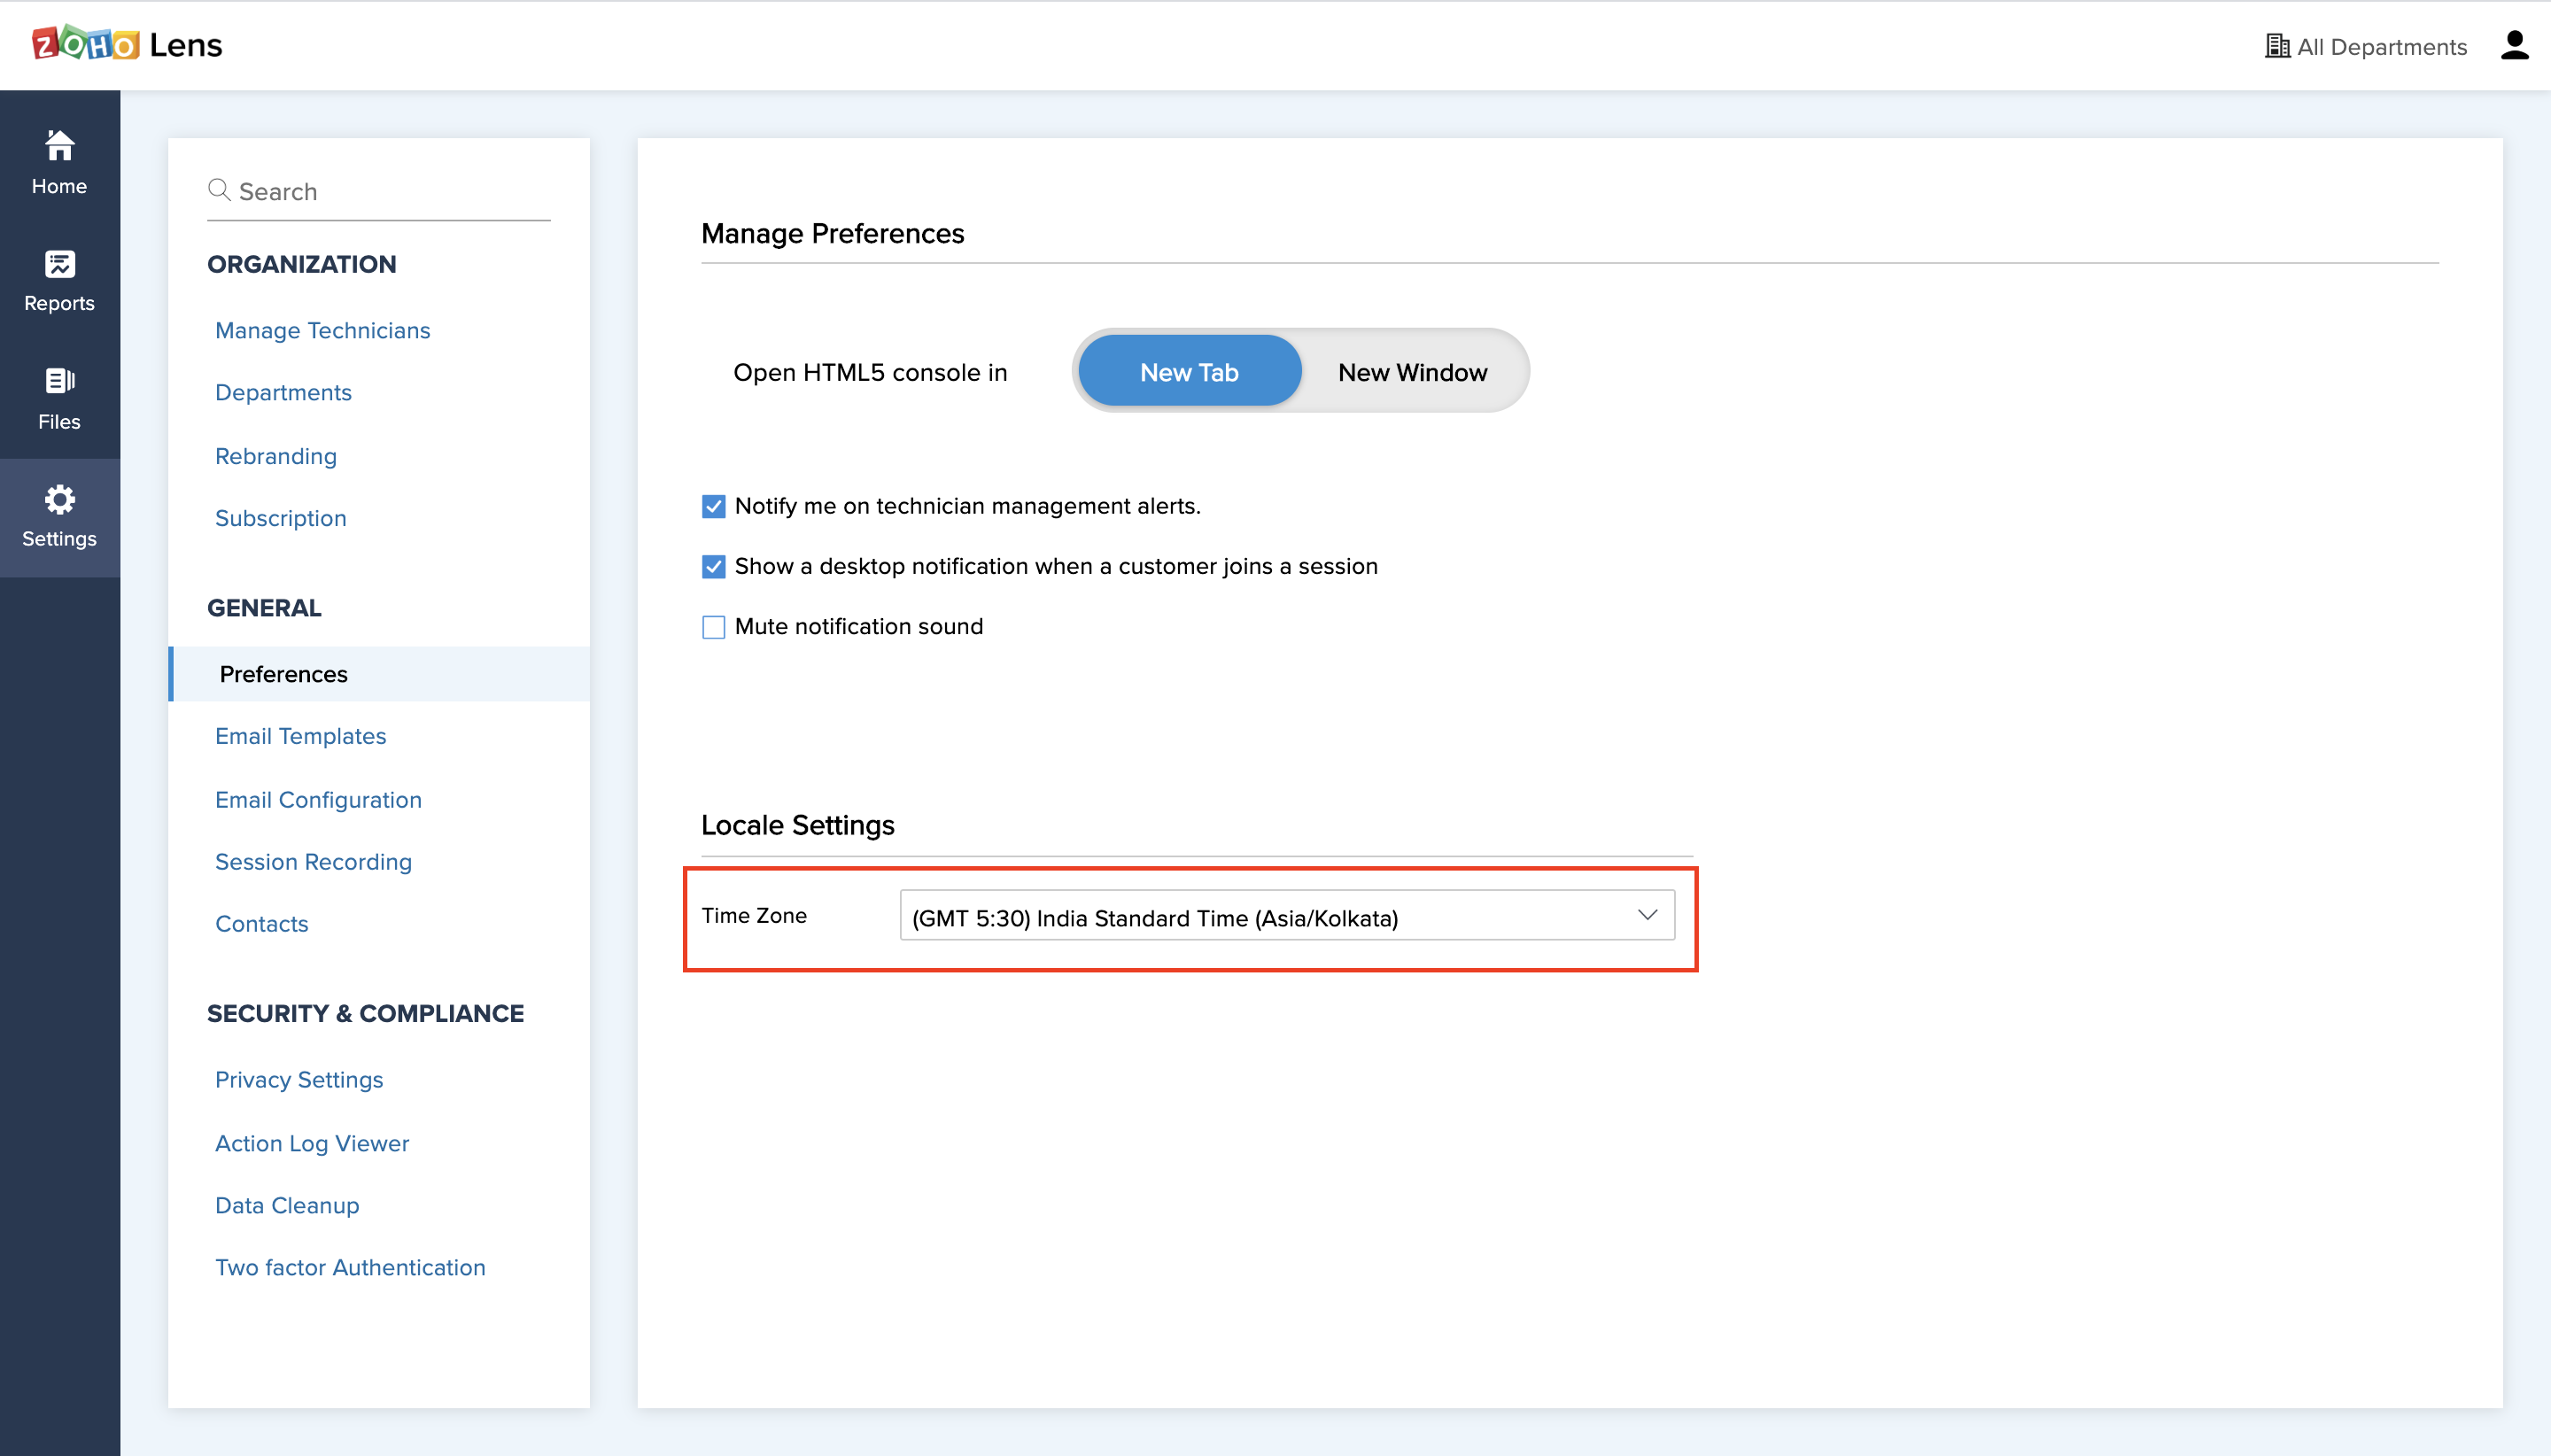Enable Mute notification sound checkbox
This screenshot has height=1456, width=2551.
713,627
